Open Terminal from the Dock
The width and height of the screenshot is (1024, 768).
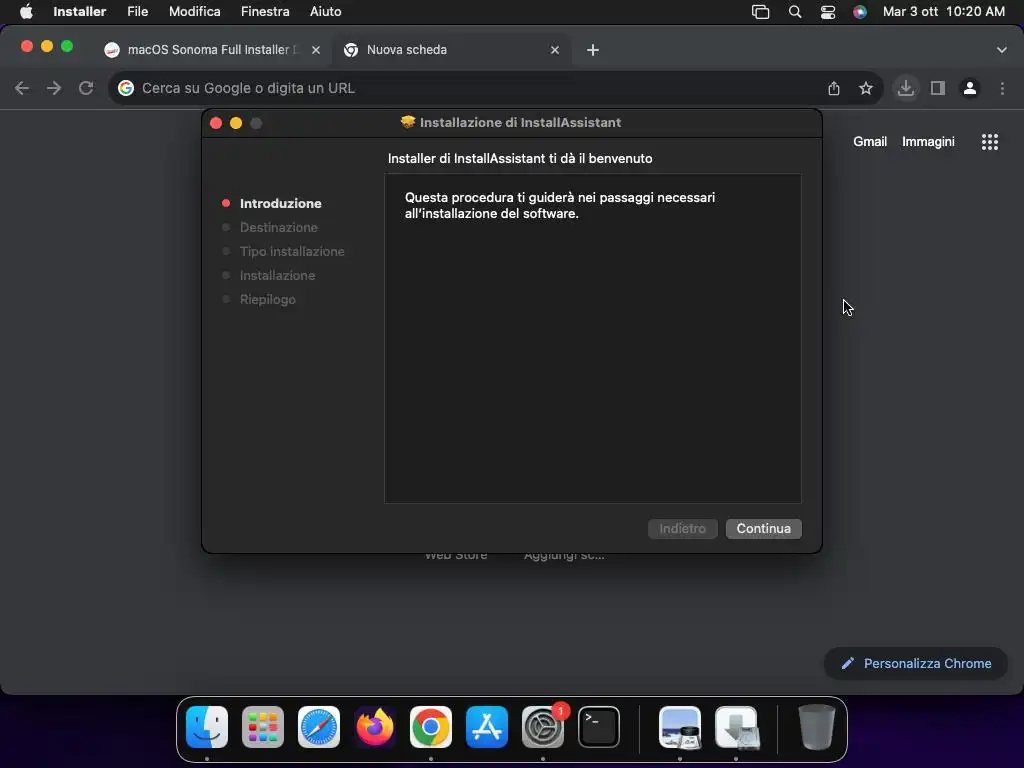pos(599,727)
